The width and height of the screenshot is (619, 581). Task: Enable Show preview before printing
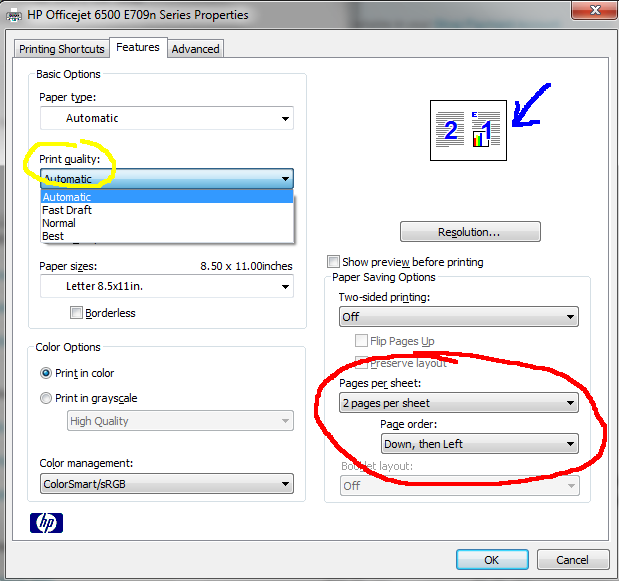(333, 261)
